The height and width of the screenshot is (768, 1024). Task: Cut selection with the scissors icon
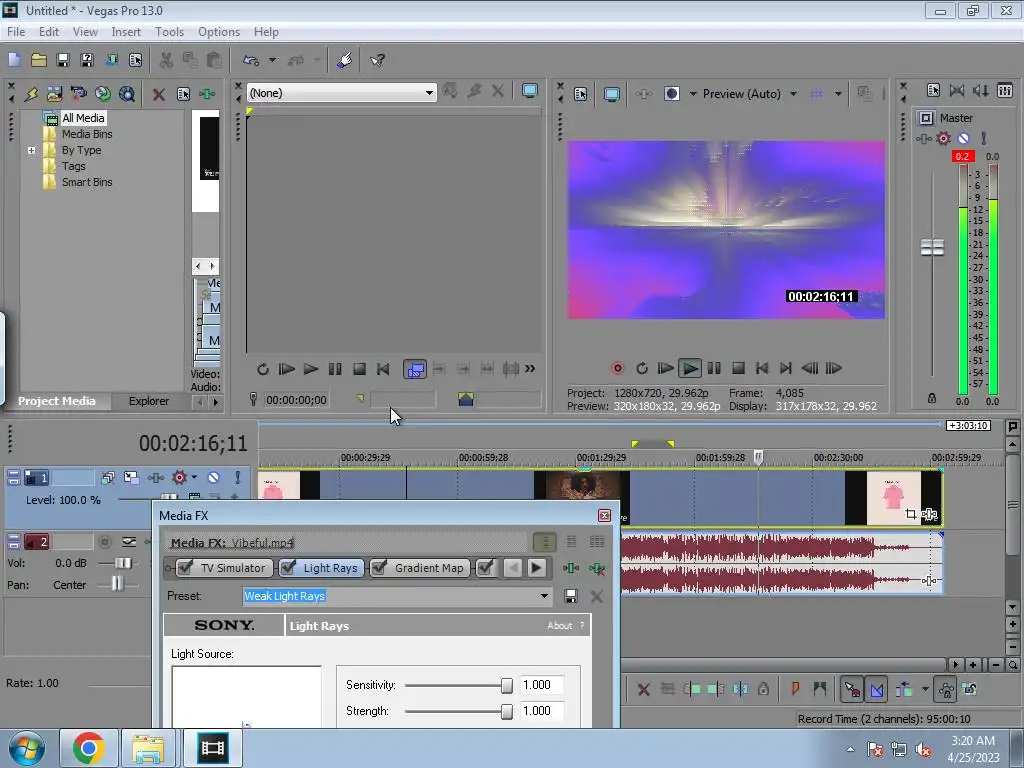point(166,60)
